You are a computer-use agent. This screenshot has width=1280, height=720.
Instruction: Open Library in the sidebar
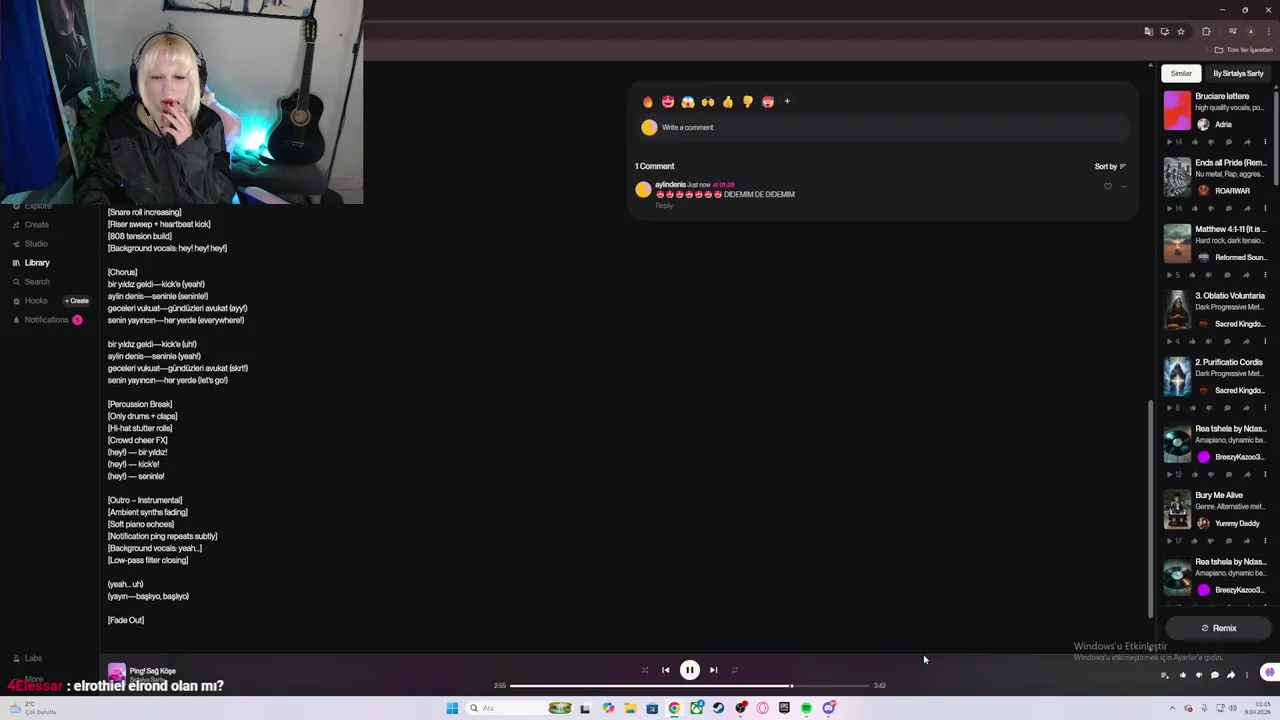click(31, 263)
